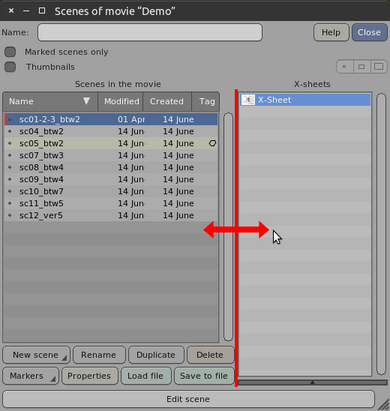This screenshot has width=390, height=411.
Task: Select scene sc12_ver5
Action: [111, 215]
